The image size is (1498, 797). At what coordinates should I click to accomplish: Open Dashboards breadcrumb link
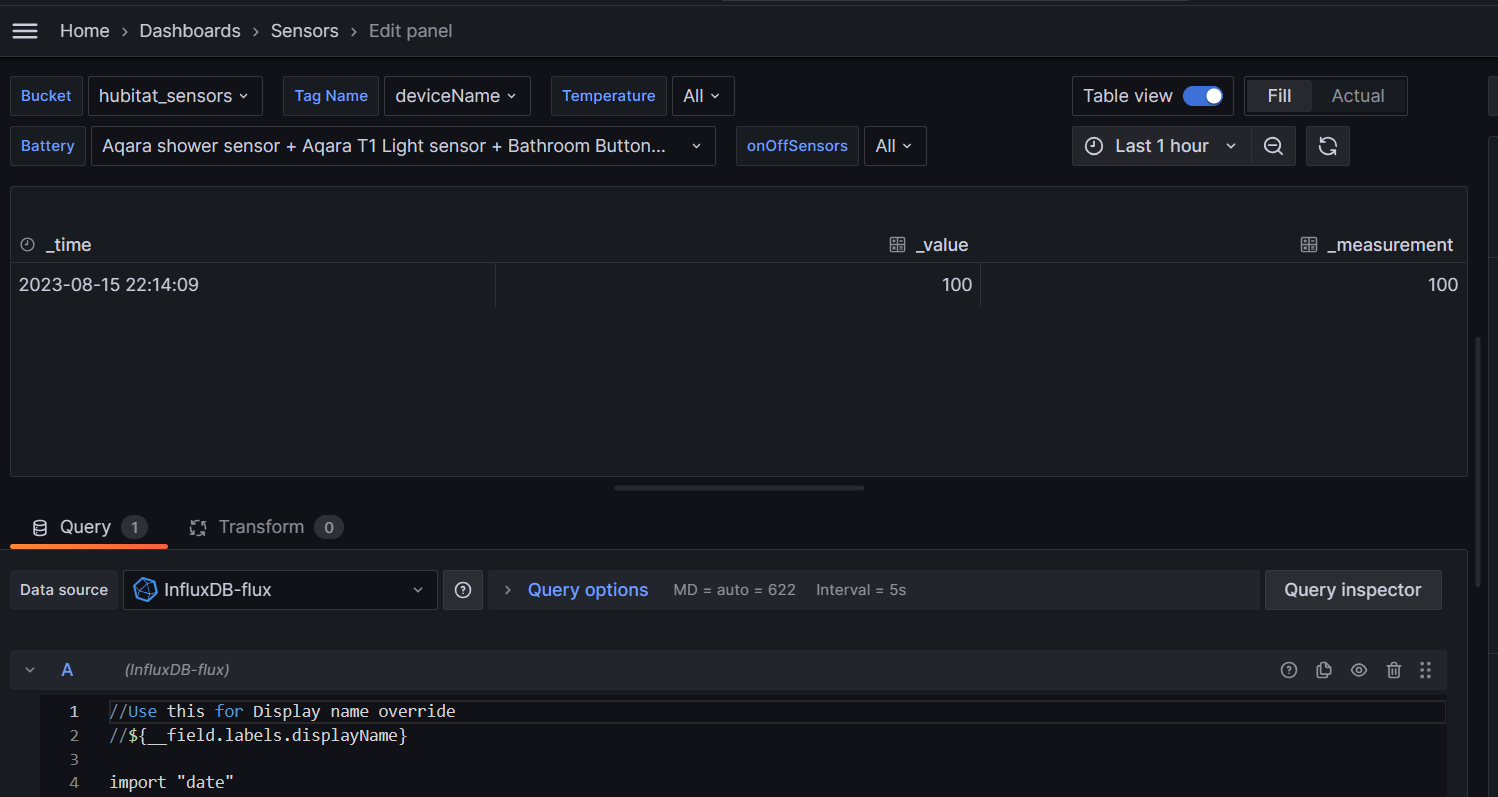click(x=190, y=31)
